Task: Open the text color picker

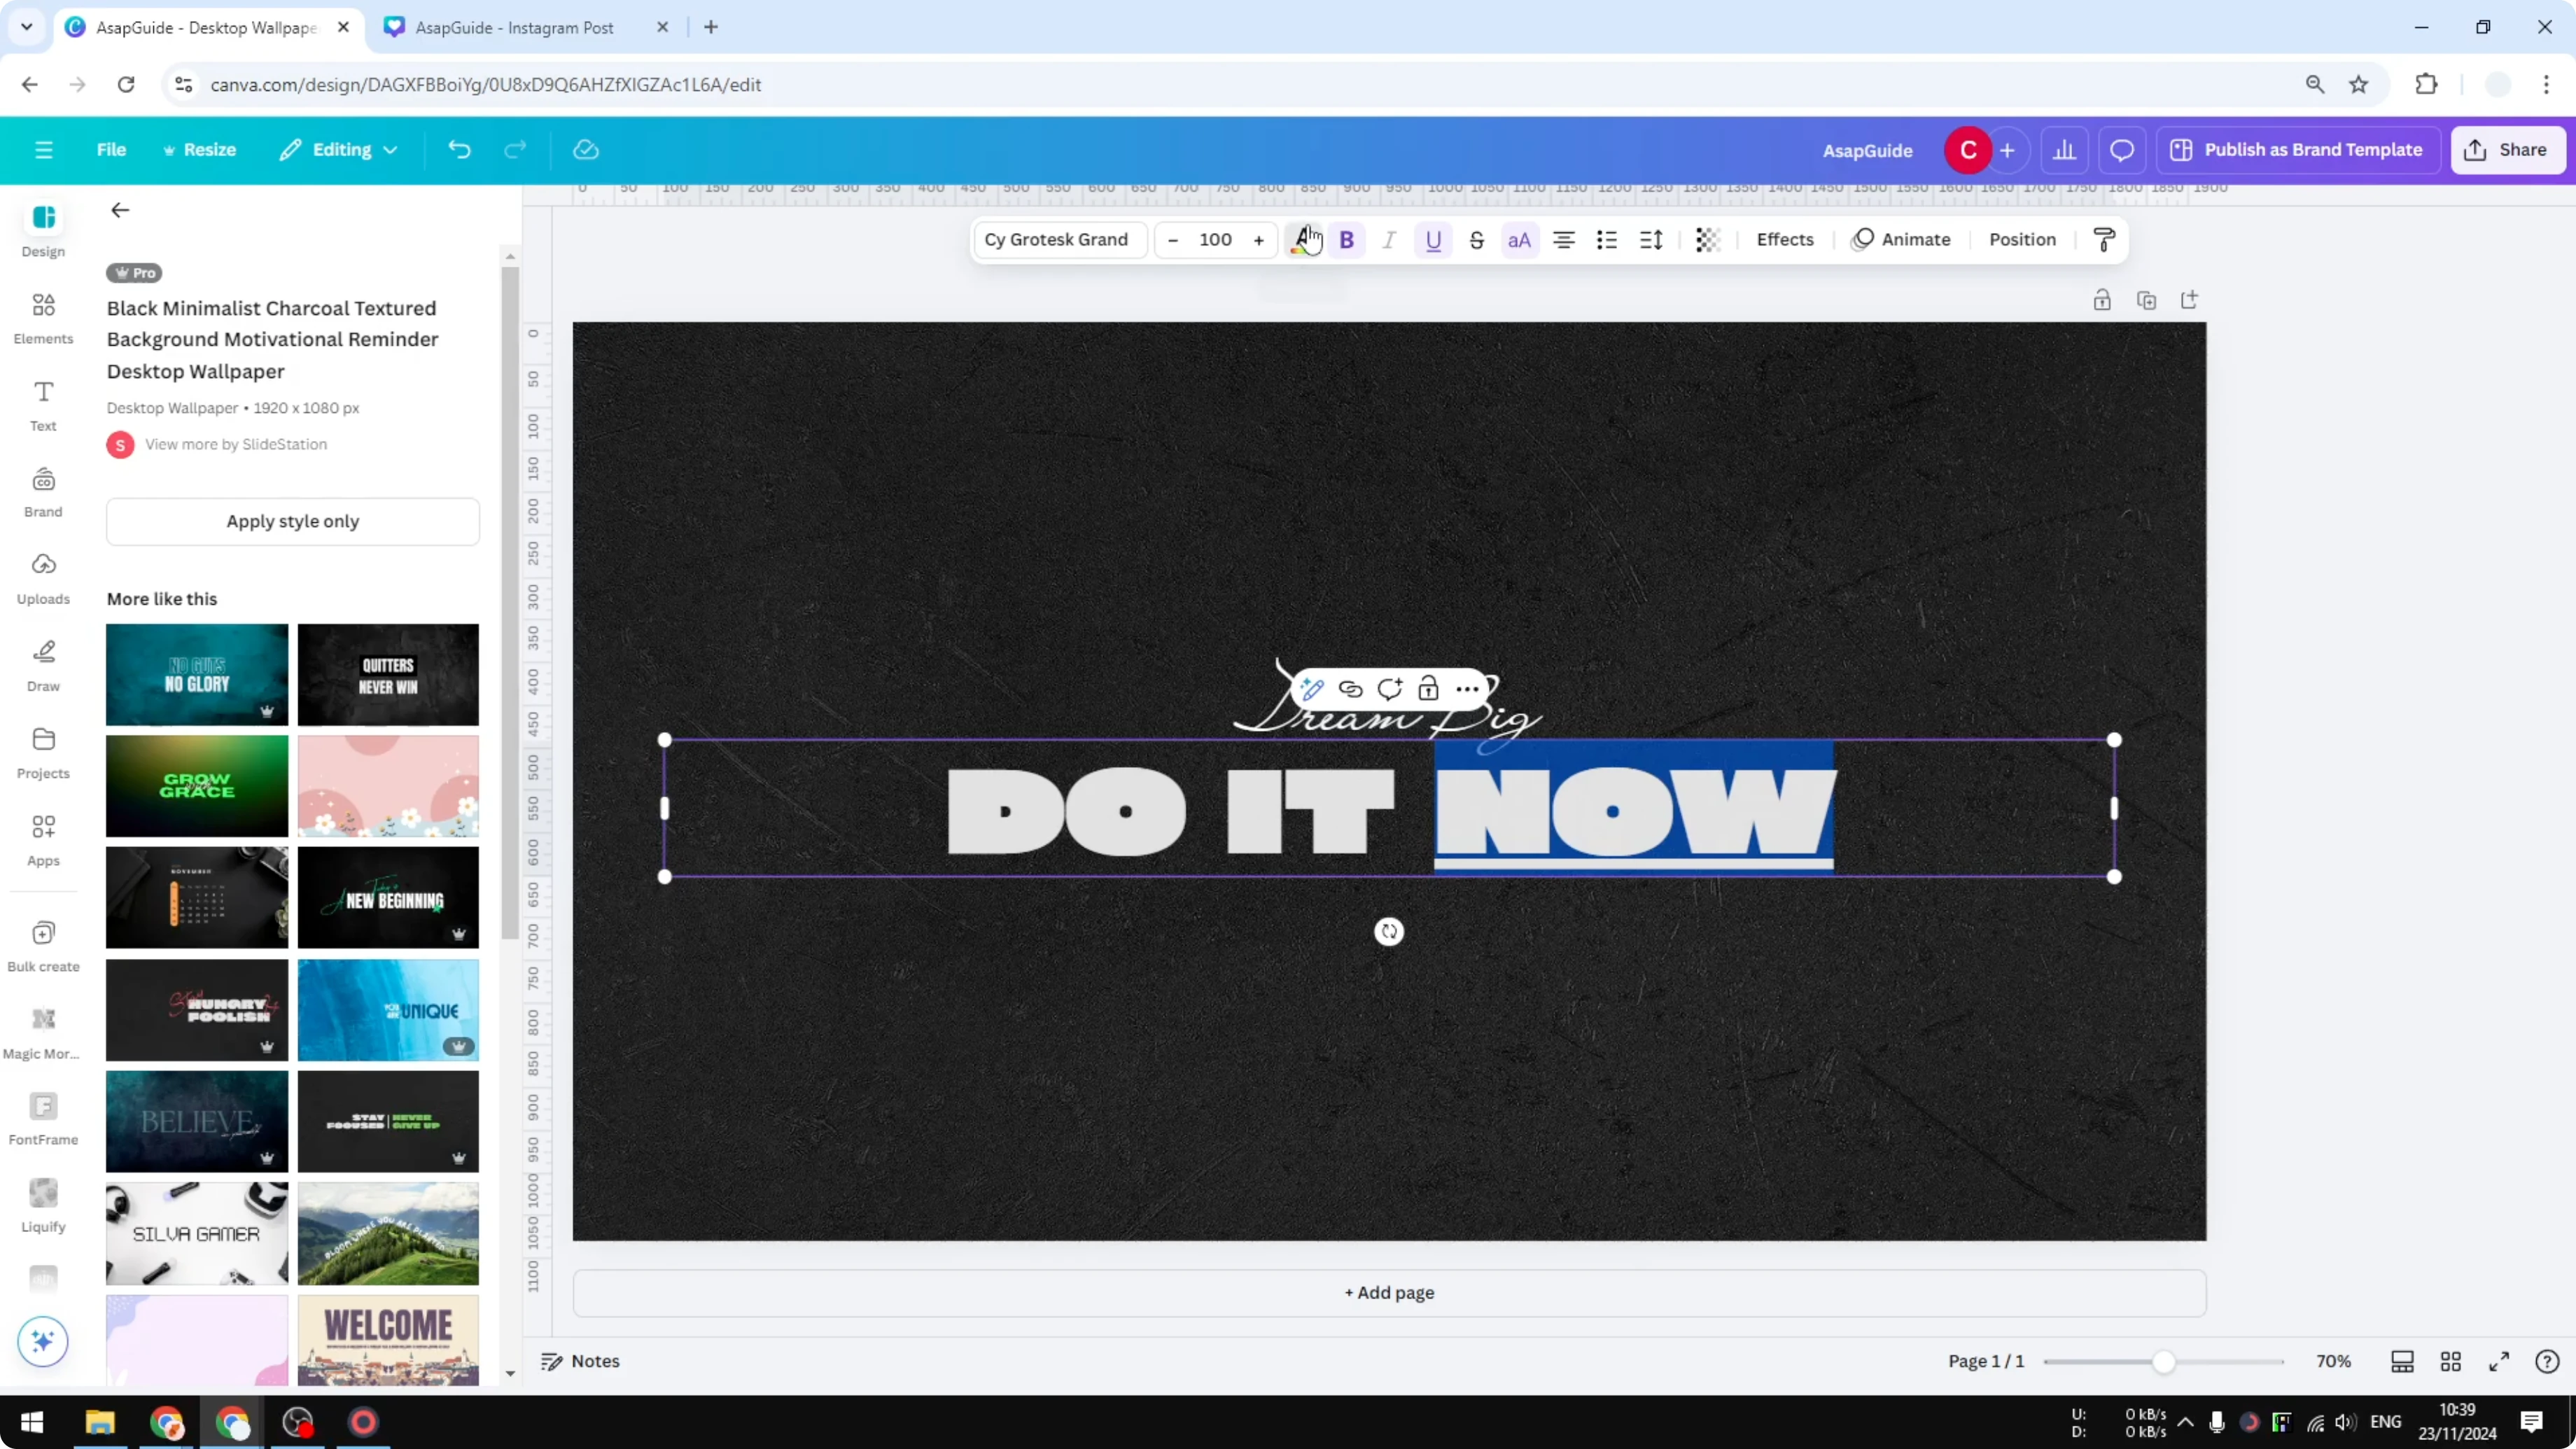Action: pos(1305,240)
